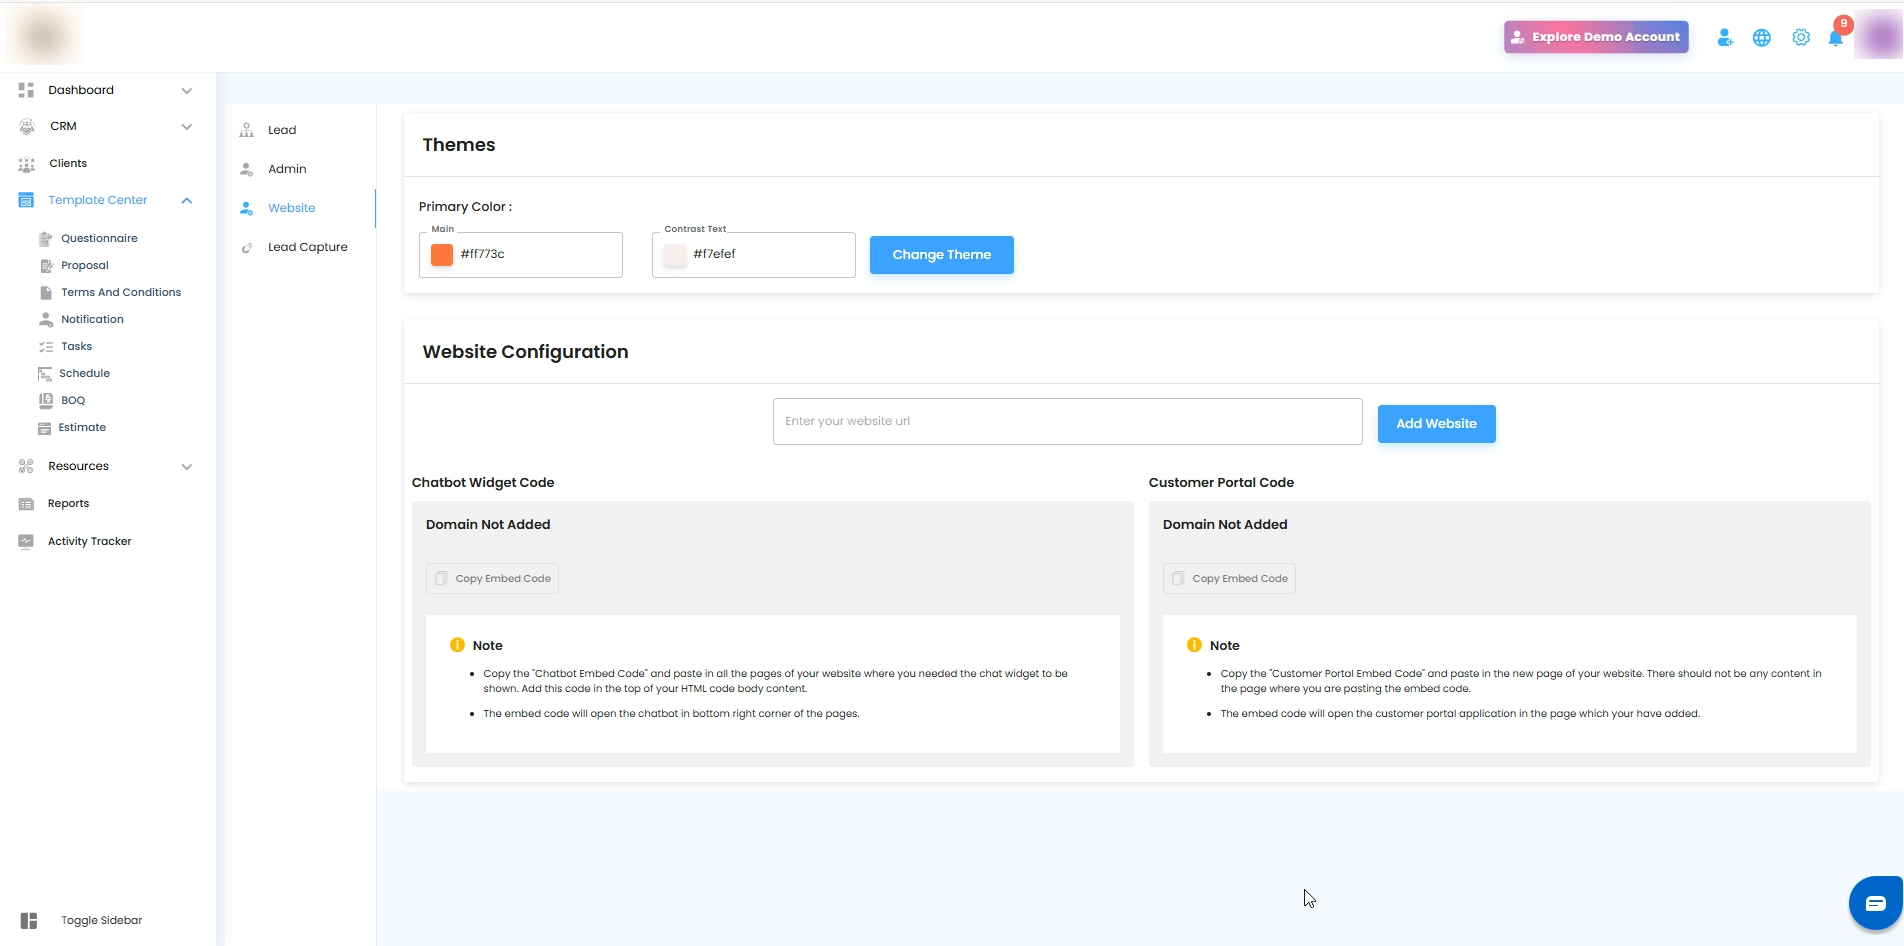Copy the Customer Portal embed code
The image size is (1904, 946).
(x=1229, y=579)
